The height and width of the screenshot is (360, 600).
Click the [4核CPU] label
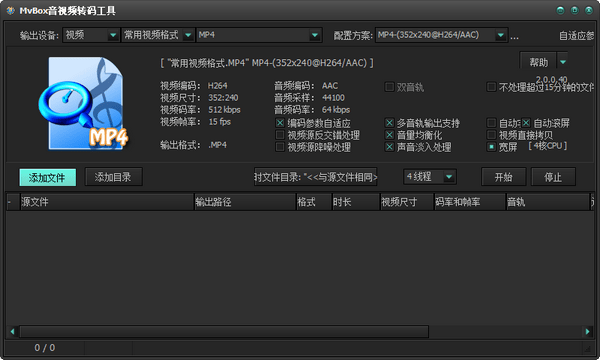tap(548, 146)
